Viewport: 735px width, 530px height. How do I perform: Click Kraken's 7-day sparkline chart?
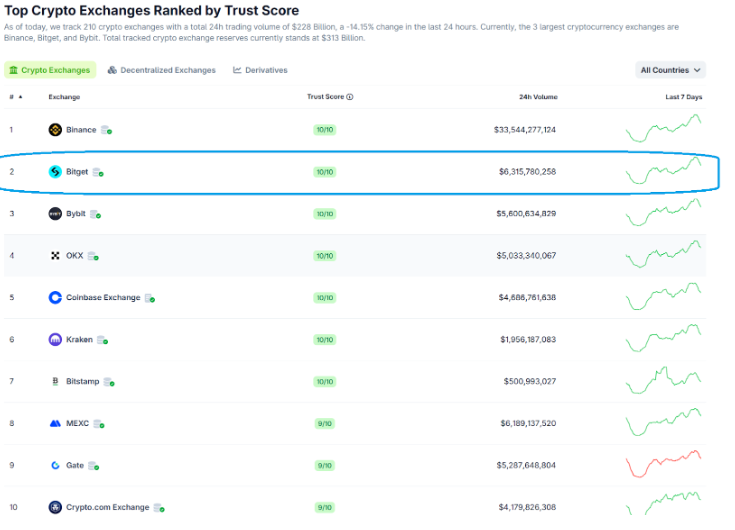pos(663,338)
